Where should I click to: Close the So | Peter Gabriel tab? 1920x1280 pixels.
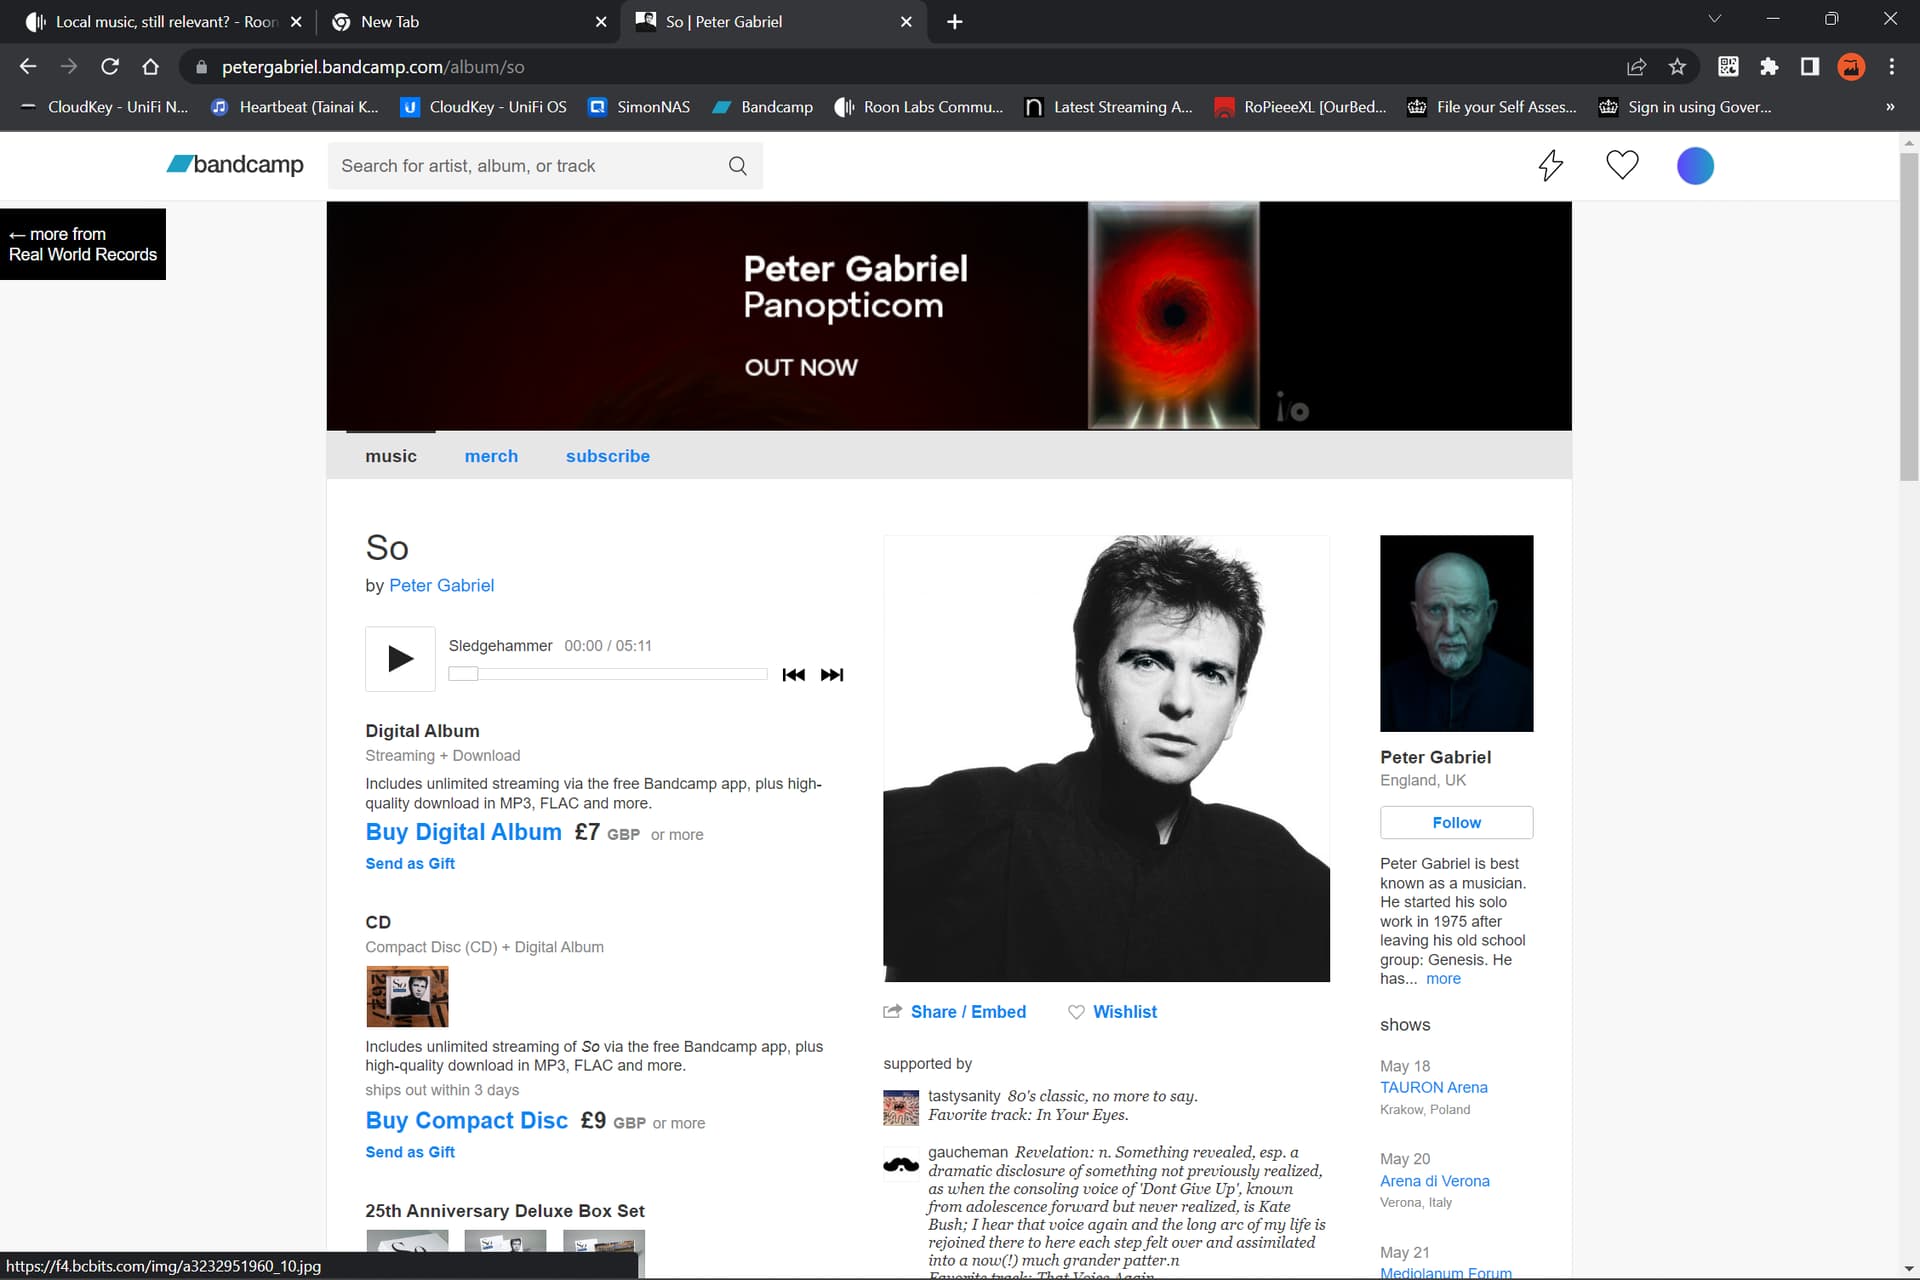click(906, 22)
